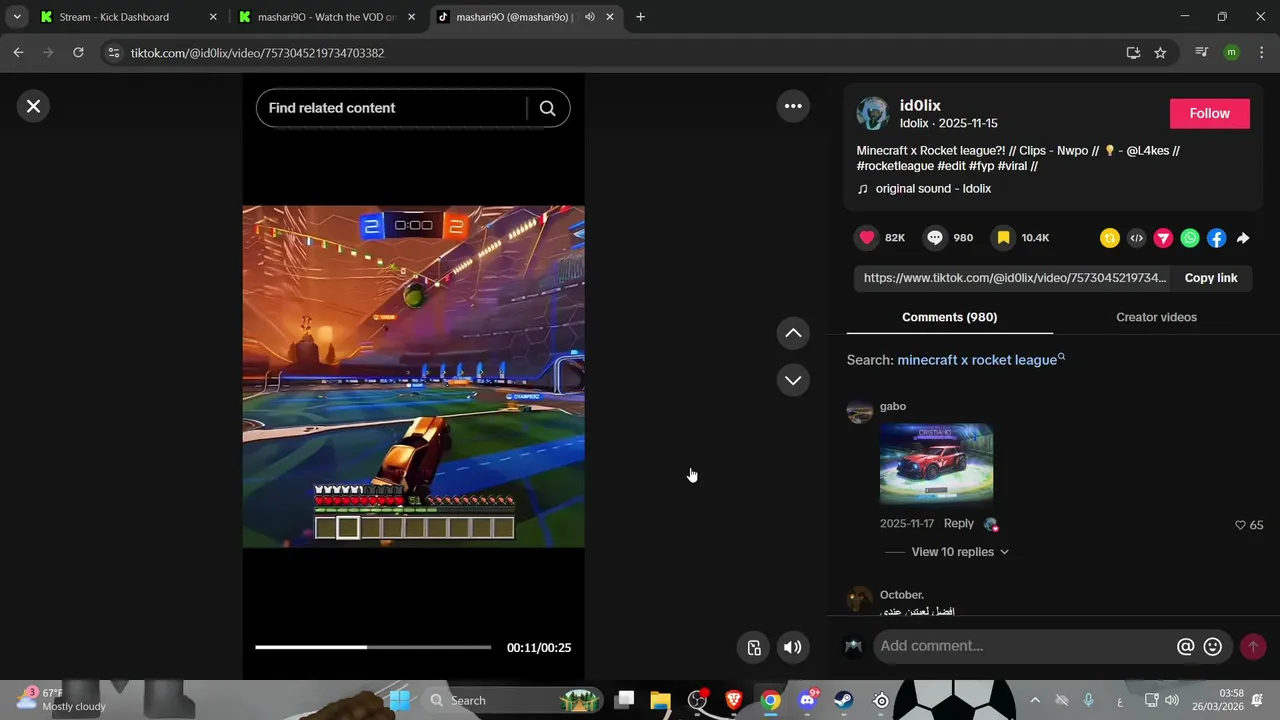Click the site information icon in address bar

[x=114, y=53]
